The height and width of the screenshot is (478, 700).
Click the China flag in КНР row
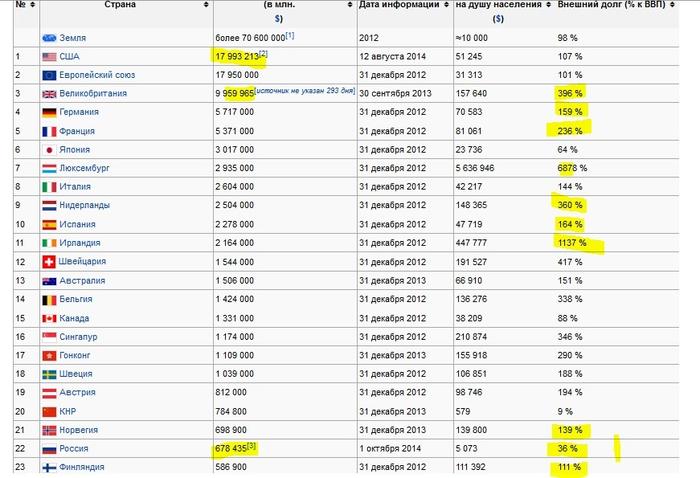pos(49,411)
